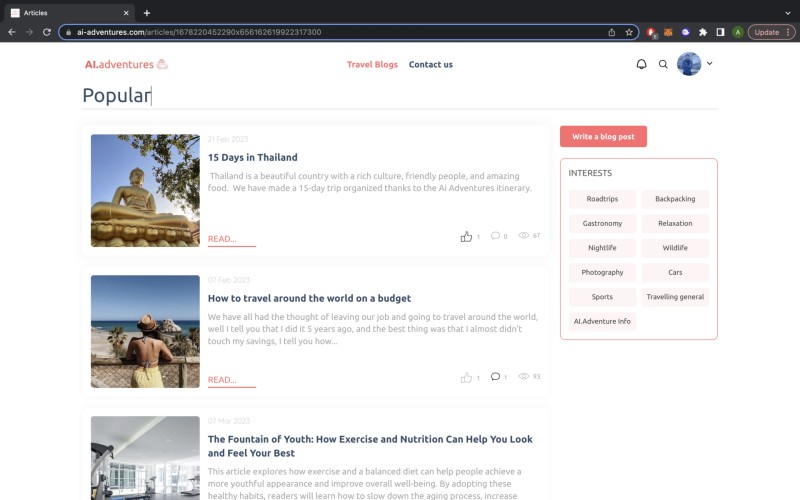The height and width of the screenshot is (500, 800).
Task: Click the red shield extension icon
Action: [651, 32]
